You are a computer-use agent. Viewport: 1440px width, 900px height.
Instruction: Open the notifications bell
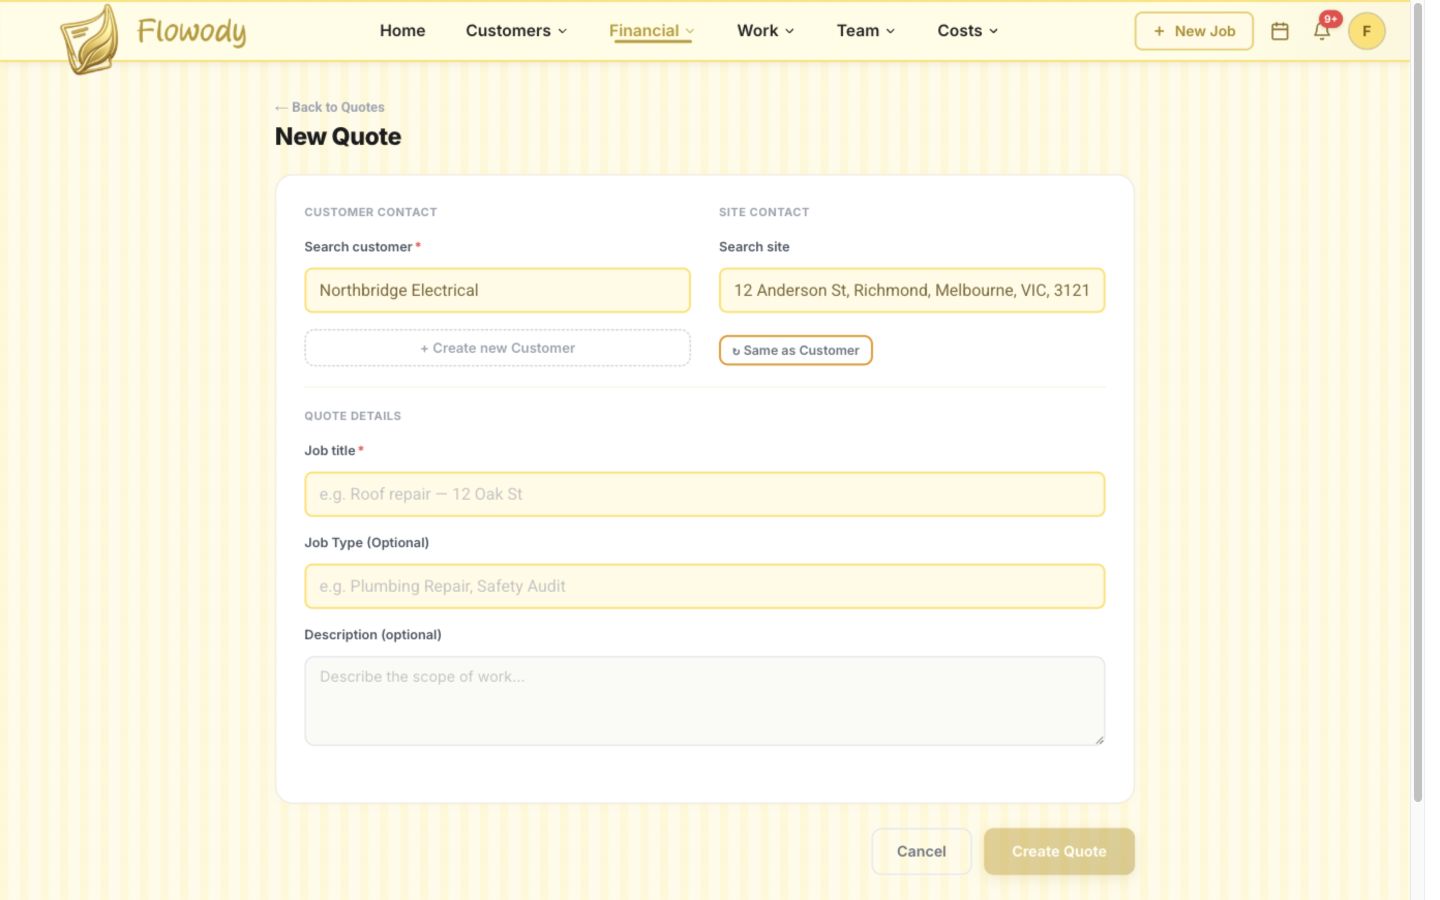coord(1322,31)
